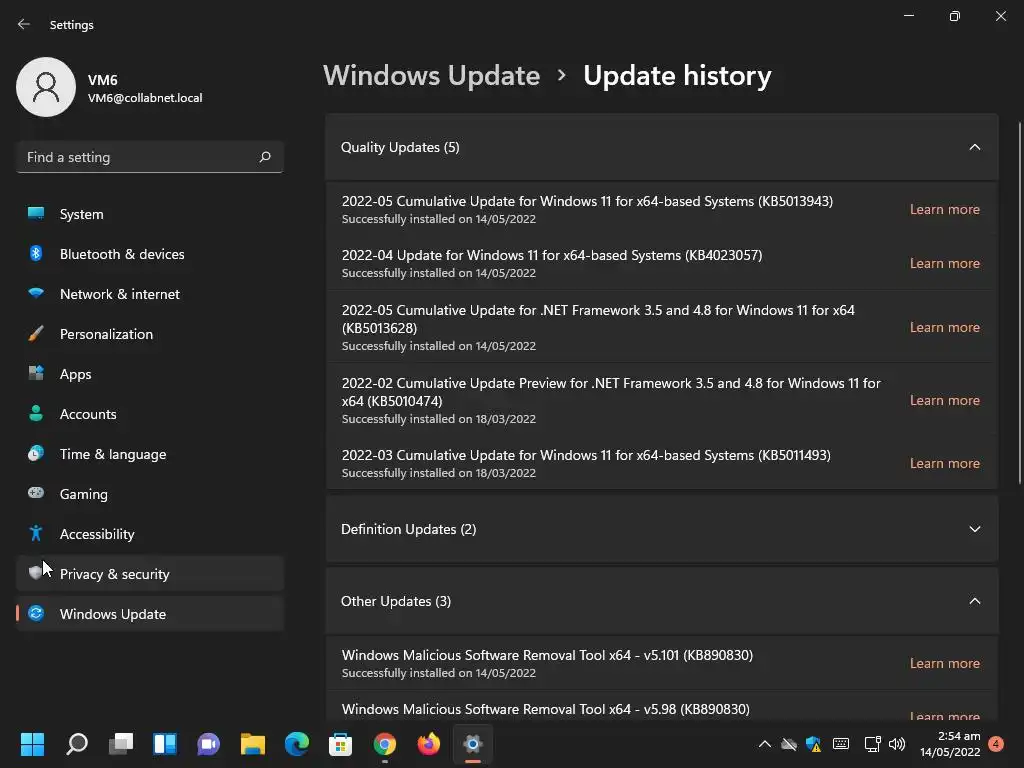Launch Google Chrome from the taskbar
This screenshot has width=1024, height=768.
tap(385, 744)
